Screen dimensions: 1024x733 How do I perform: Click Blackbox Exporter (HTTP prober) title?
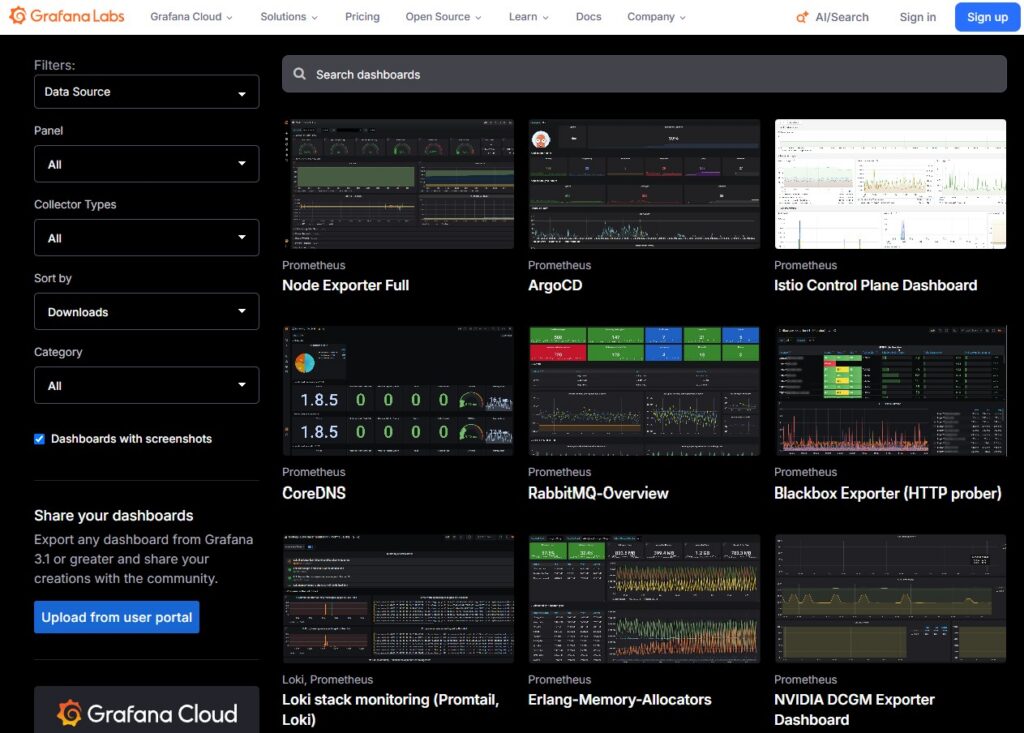888,493
